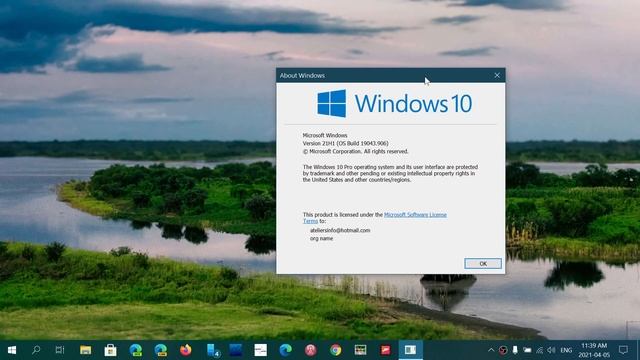Viewport: 640px width, 360px height.
Task: Open the white tile taskbar app
Action: tap(260, 350)
